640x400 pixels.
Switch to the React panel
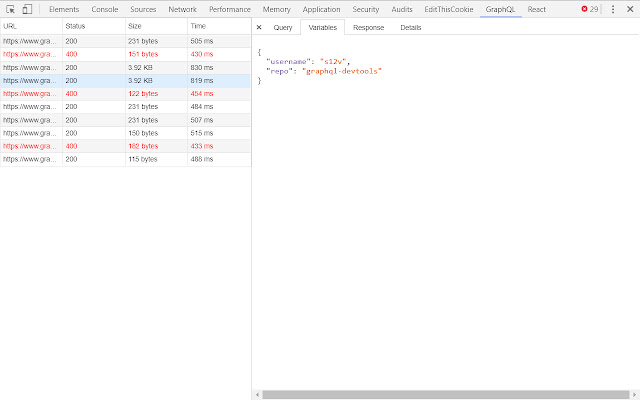[x=537, y=9]
